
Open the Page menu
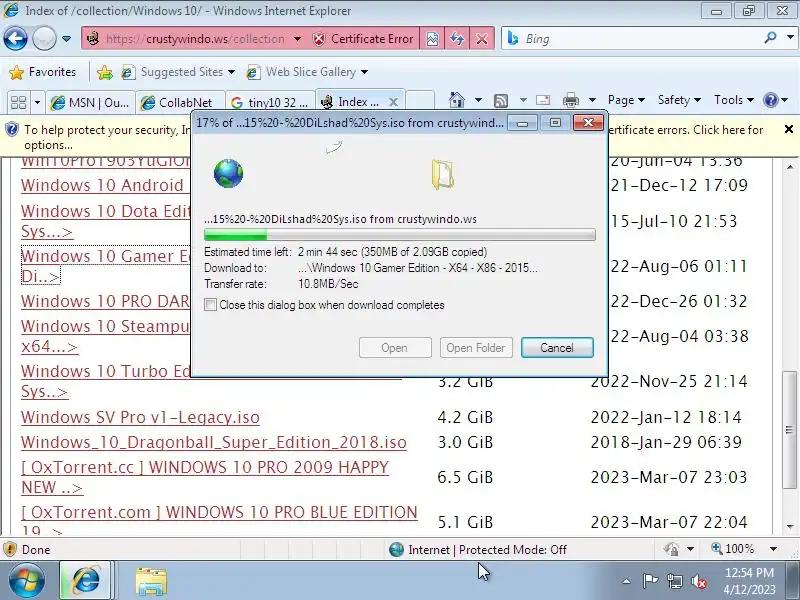pyautogui.click(x=626, y=100)
